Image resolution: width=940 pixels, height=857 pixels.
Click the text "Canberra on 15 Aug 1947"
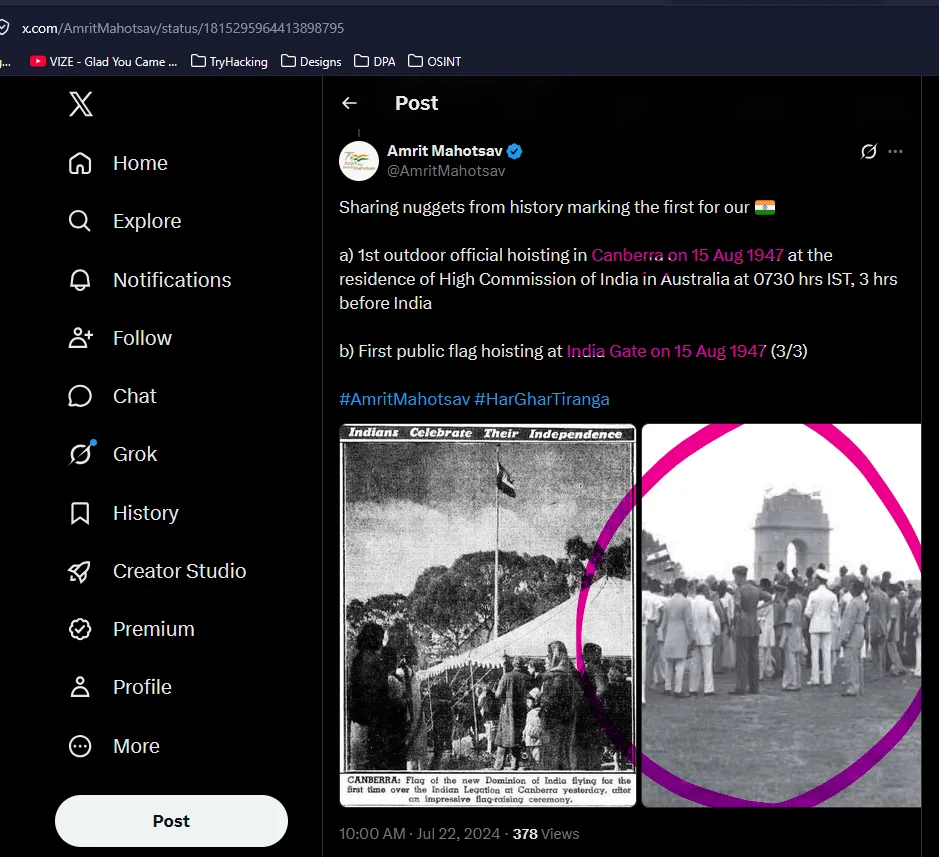688,255
